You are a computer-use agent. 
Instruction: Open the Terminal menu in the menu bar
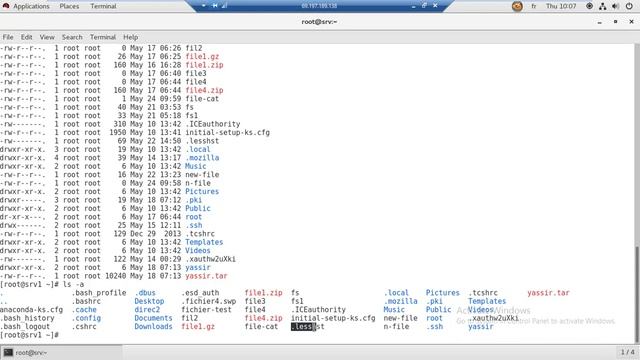pyautogui.click(x=103, y=37)
